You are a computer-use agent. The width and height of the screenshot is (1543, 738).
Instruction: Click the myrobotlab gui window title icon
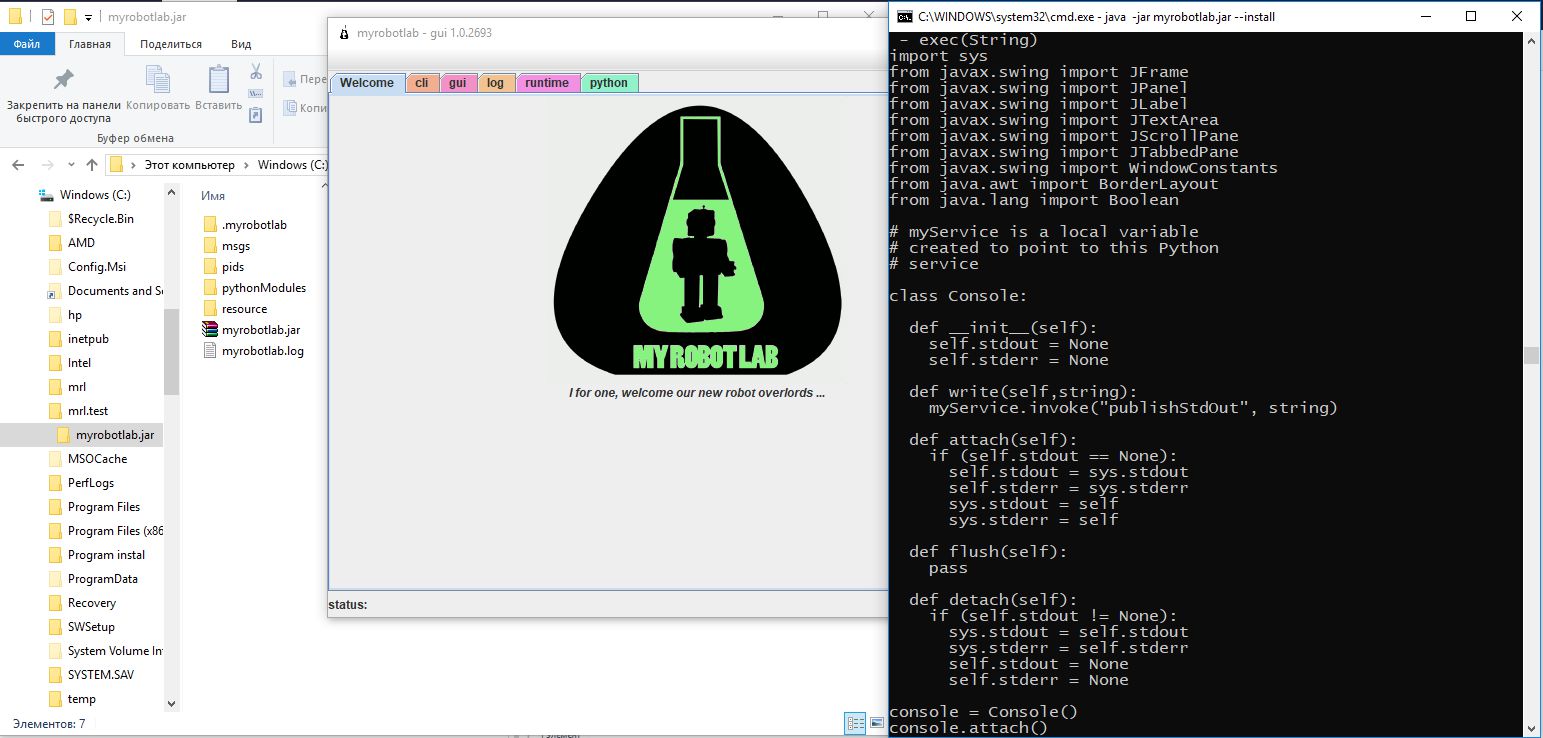click(x=345, y=33)
